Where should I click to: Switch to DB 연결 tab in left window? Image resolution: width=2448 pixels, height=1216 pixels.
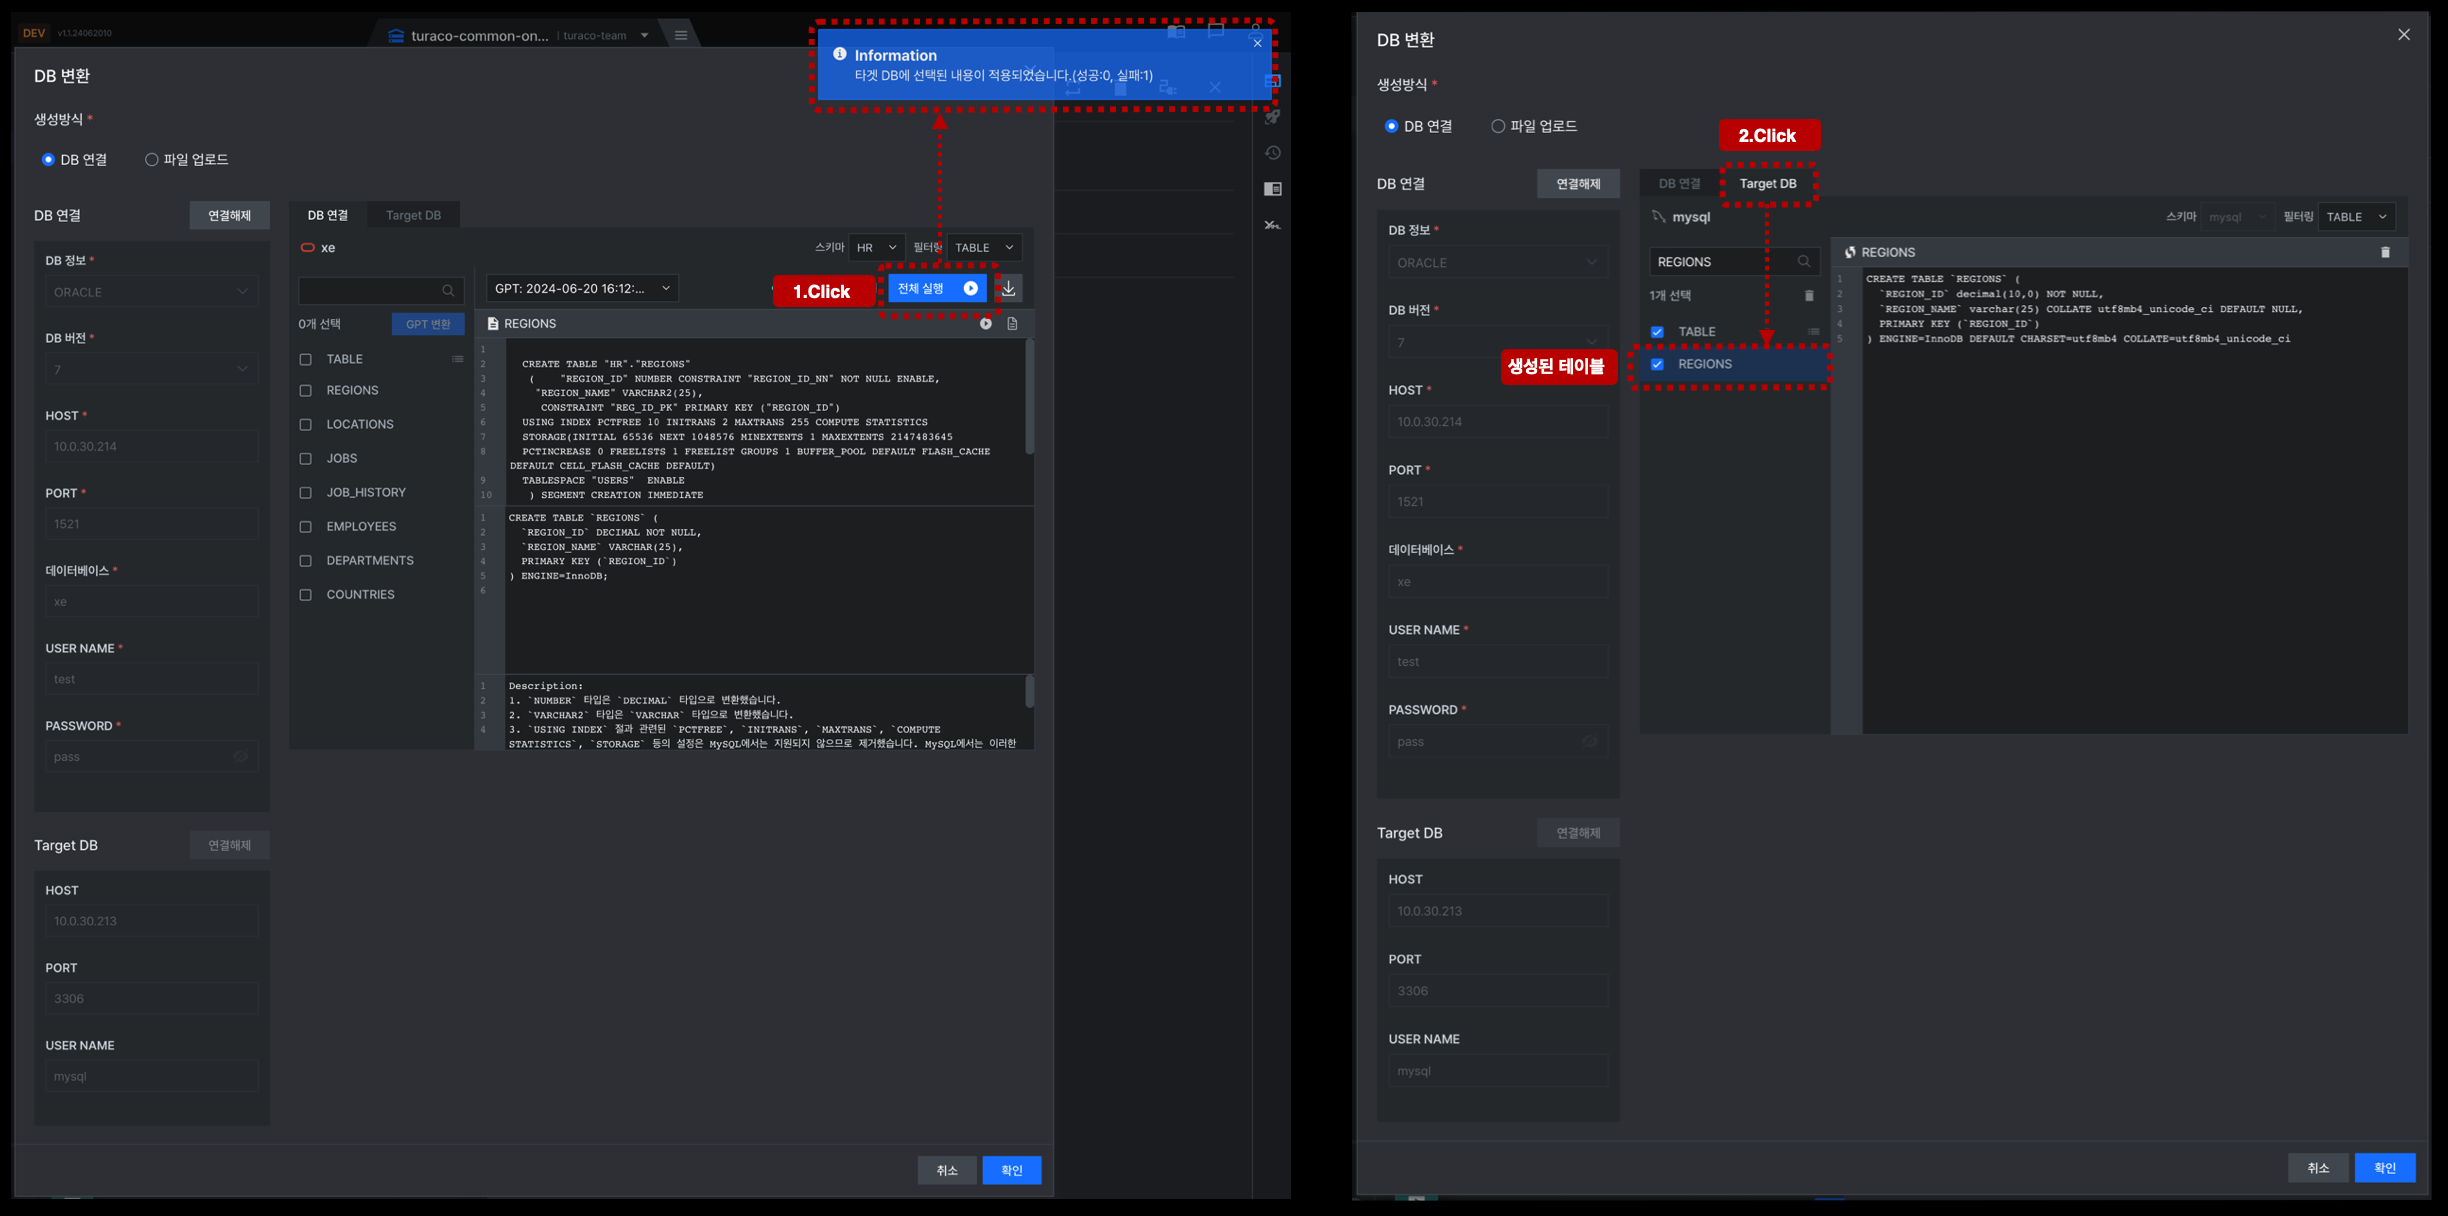328,215
